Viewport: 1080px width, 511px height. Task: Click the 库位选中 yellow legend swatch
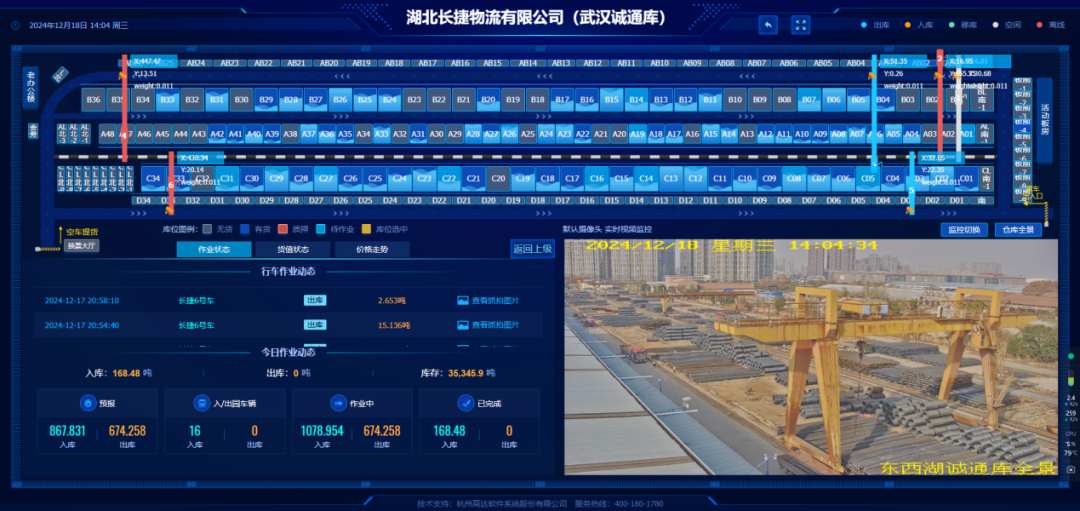[x=367, y=229]
